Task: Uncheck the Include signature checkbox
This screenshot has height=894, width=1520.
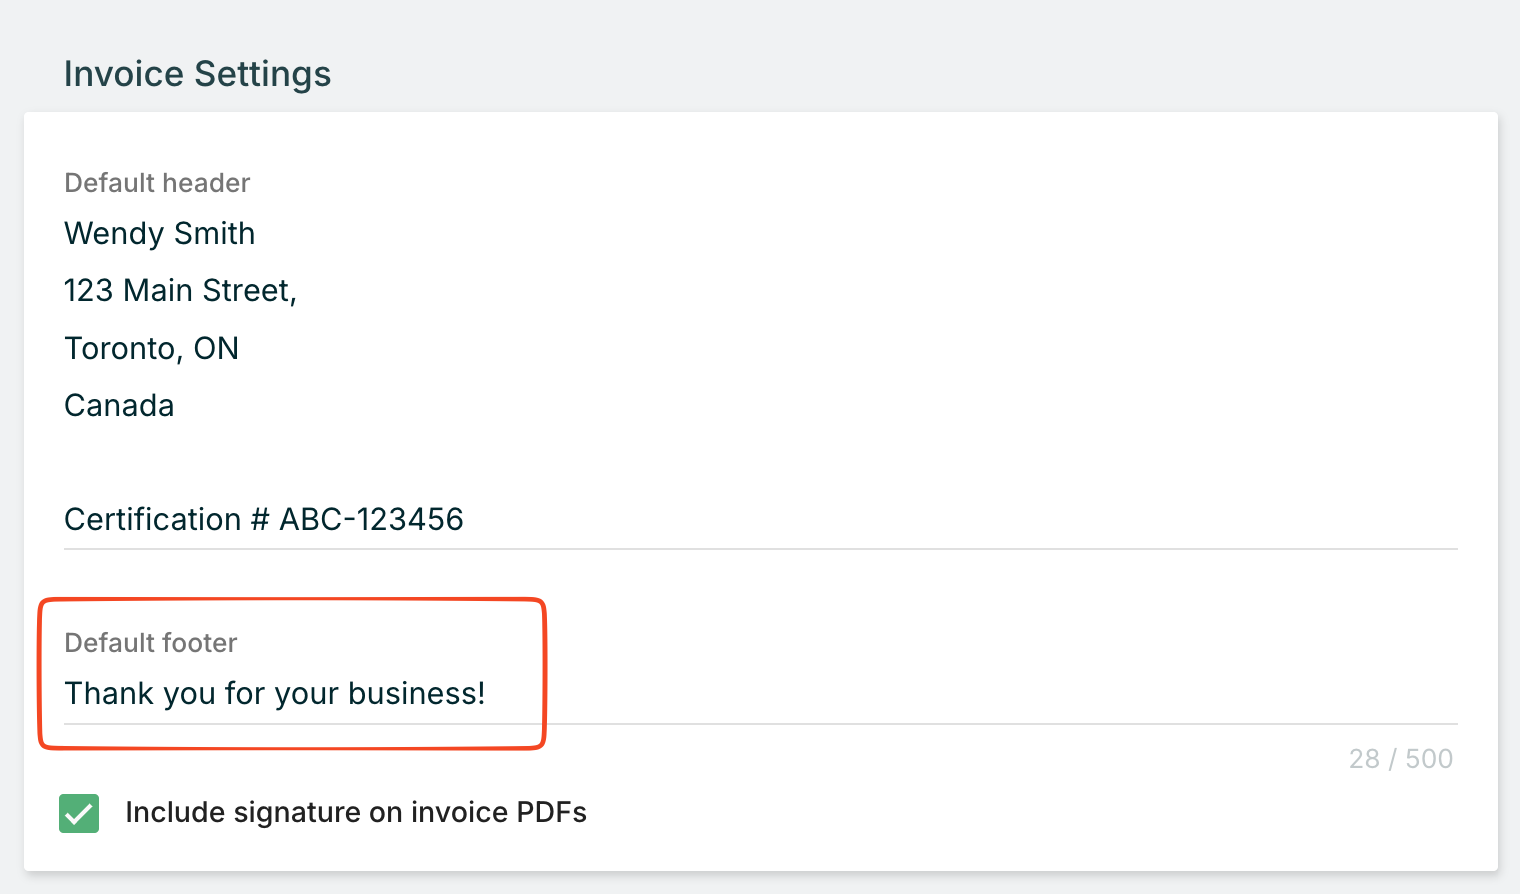Action: (x=79, y=813)
